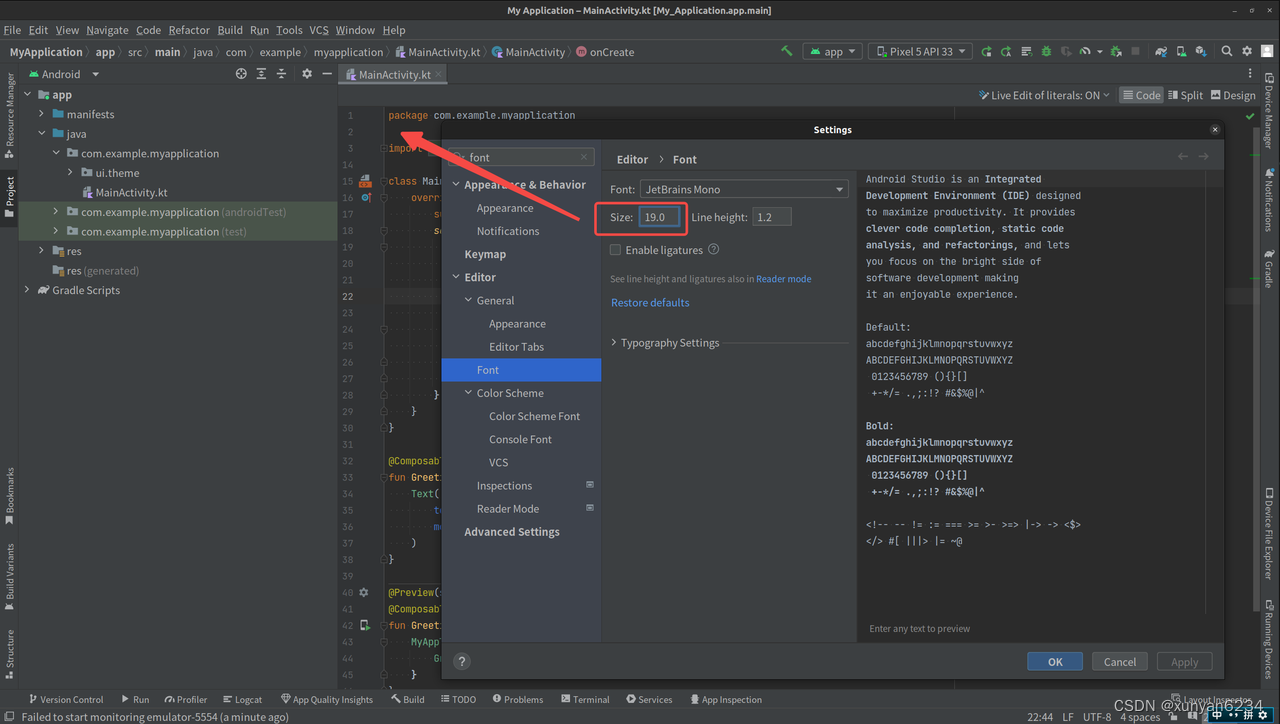
Task: Open the File menu
Action: pos(12,30)
